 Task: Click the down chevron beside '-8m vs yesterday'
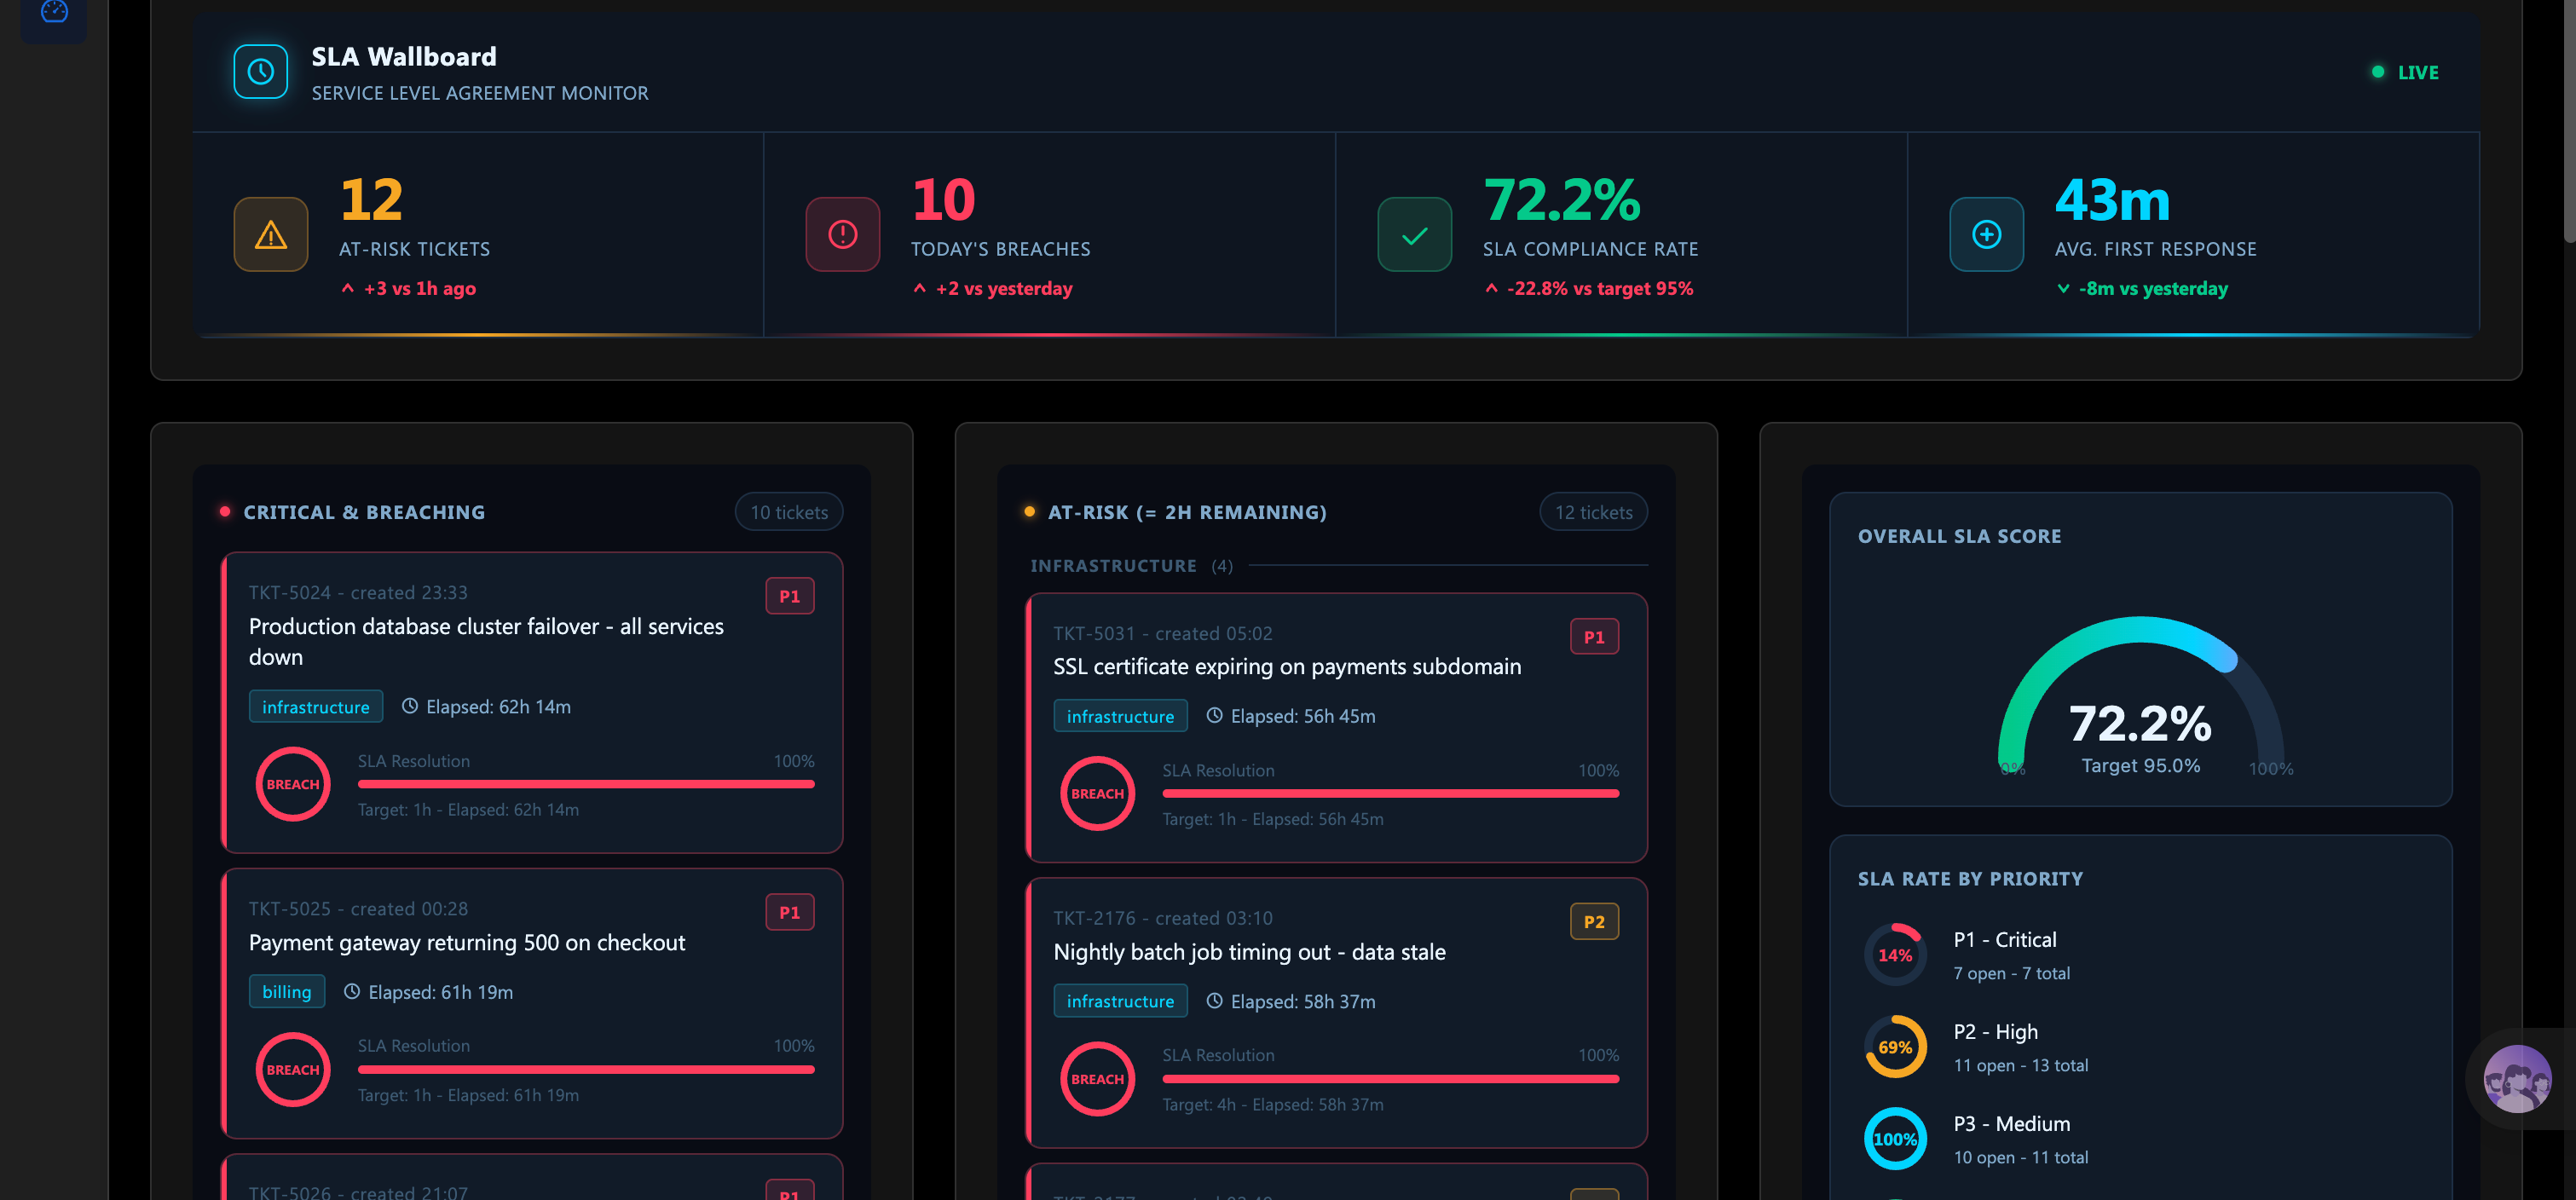point(2063,289)
